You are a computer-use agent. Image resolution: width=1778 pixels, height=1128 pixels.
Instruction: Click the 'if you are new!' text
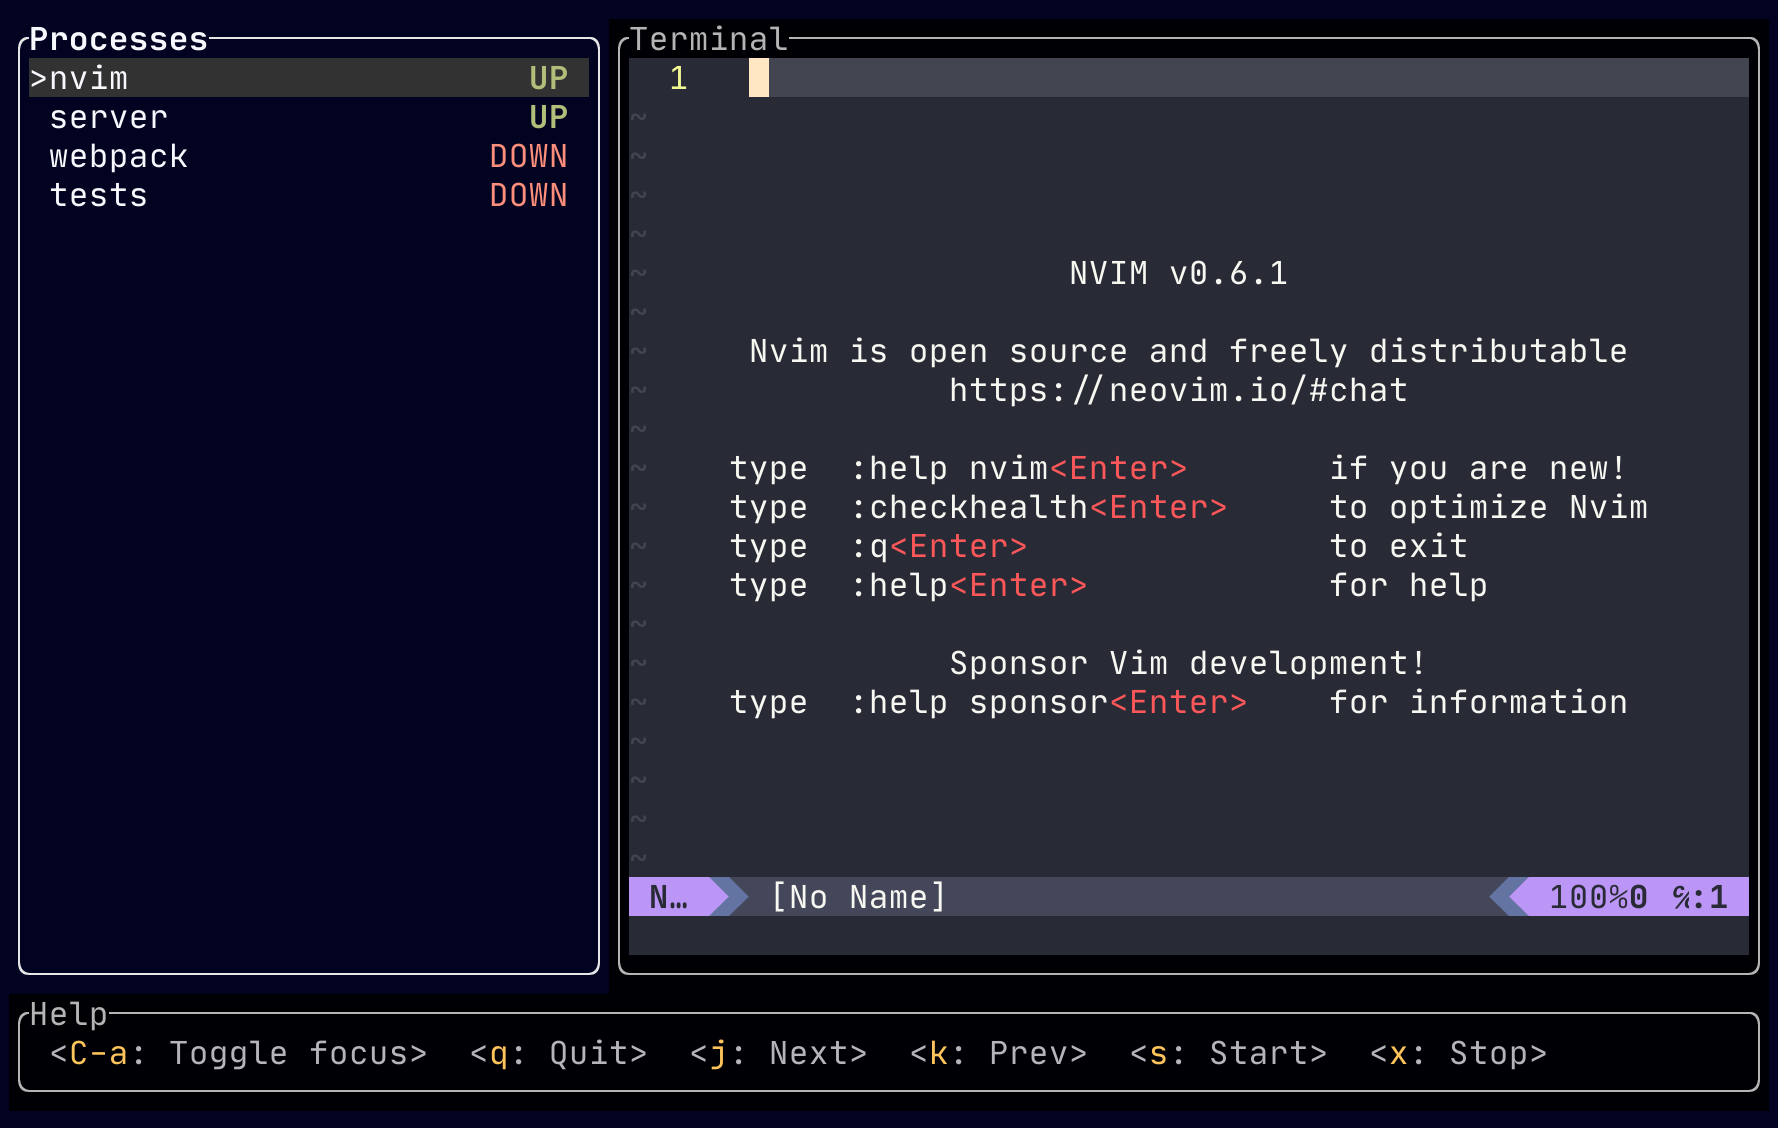(x=1478, y=468)
